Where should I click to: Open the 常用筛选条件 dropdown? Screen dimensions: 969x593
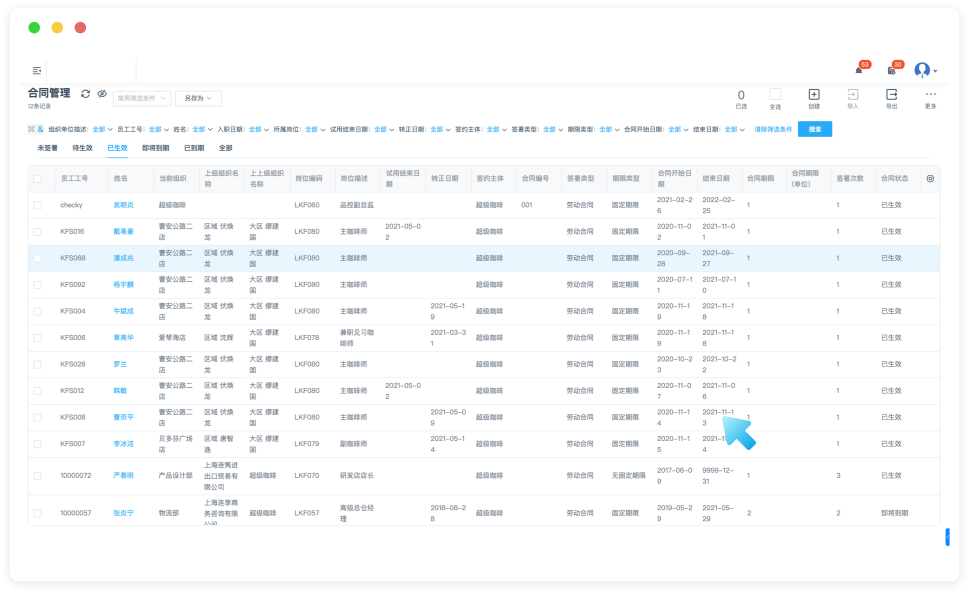[141, 99]
